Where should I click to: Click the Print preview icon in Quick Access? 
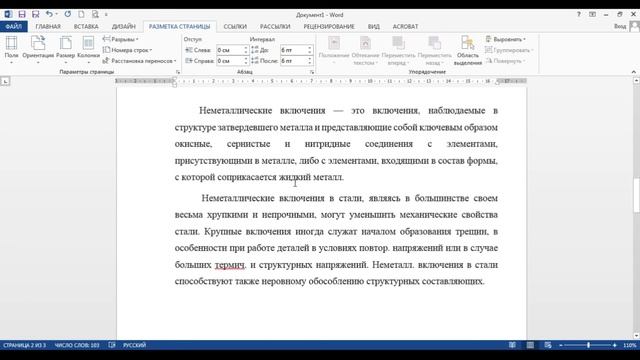(95, 14)
